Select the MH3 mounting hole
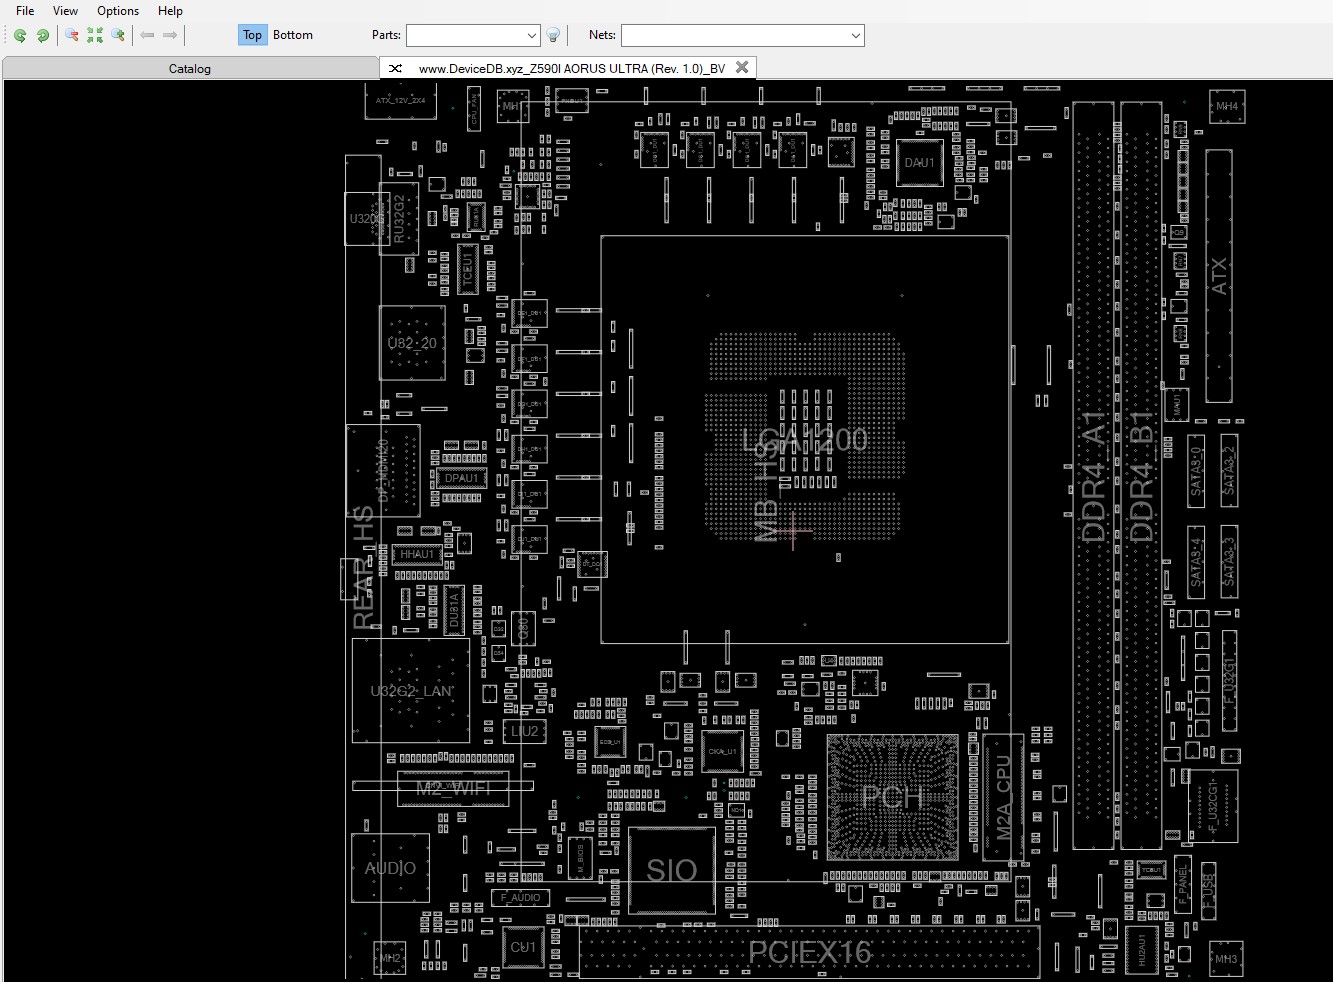This screenshot has width=1333, height=982. [1225, 958]
